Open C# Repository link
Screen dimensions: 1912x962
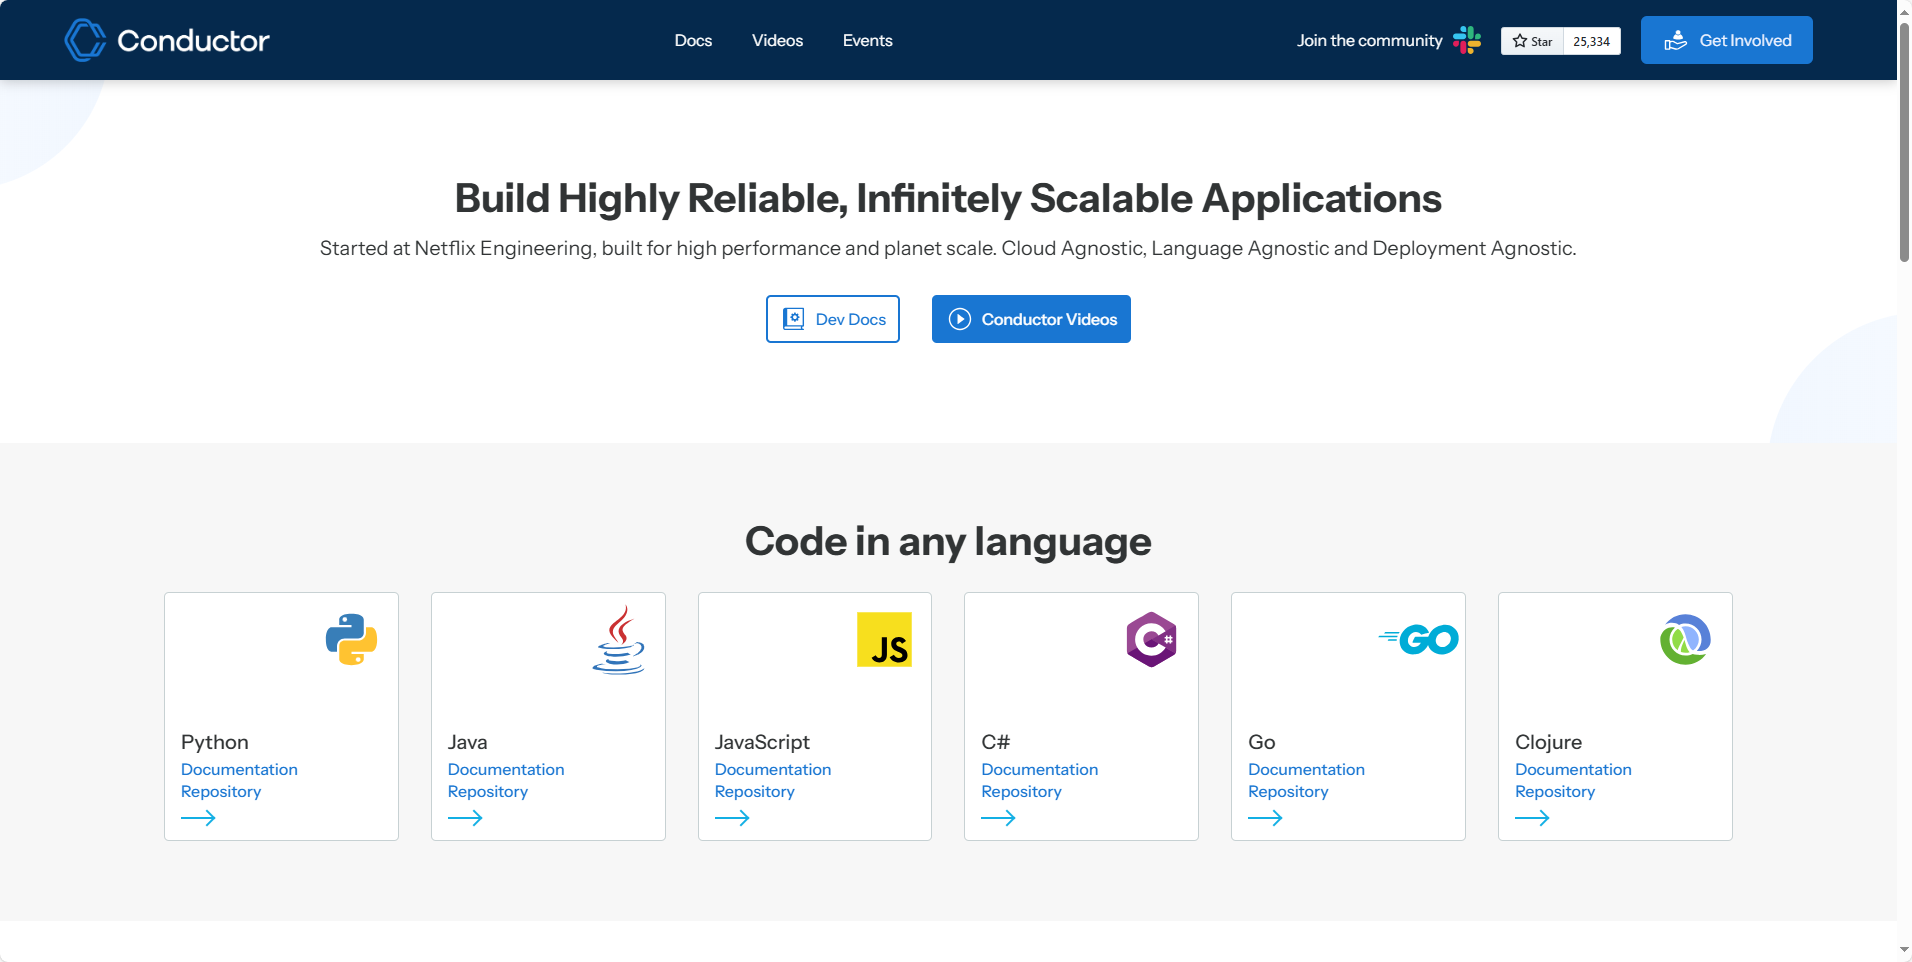click(x=1021, y=791)
